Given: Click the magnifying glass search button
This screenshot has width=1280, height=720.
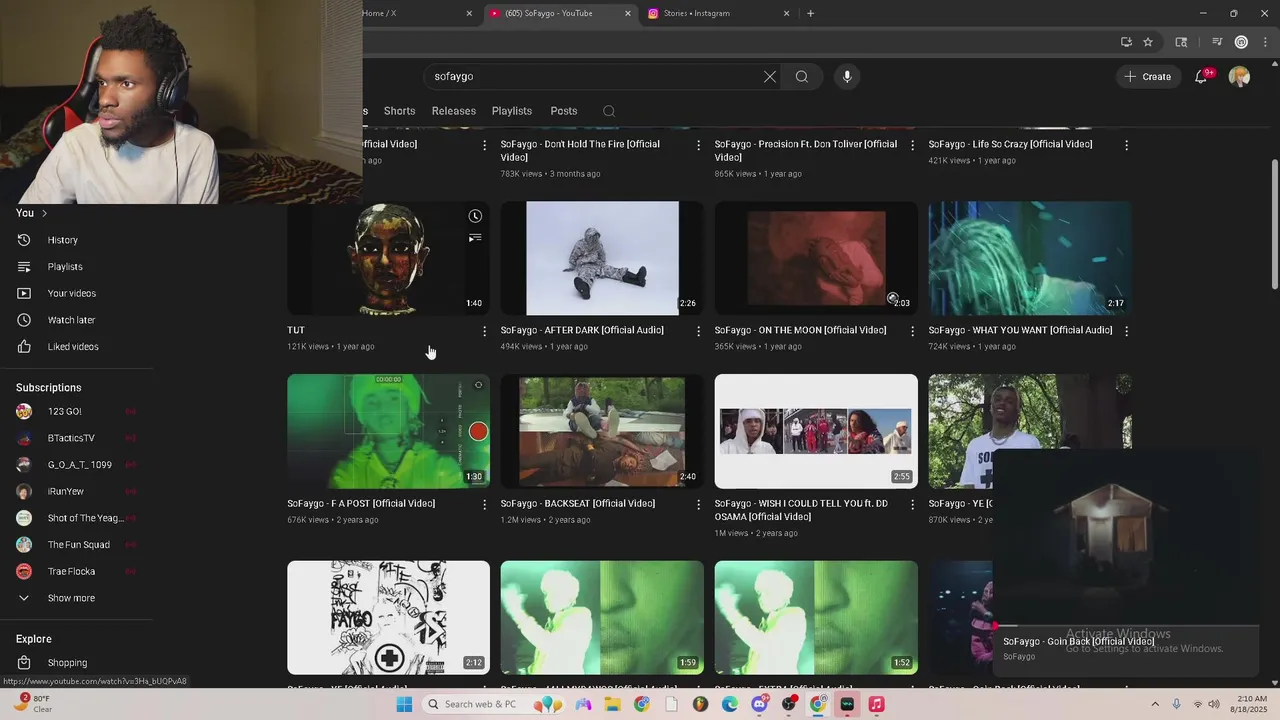Looking at the screenshot, I should click(802, 76).
